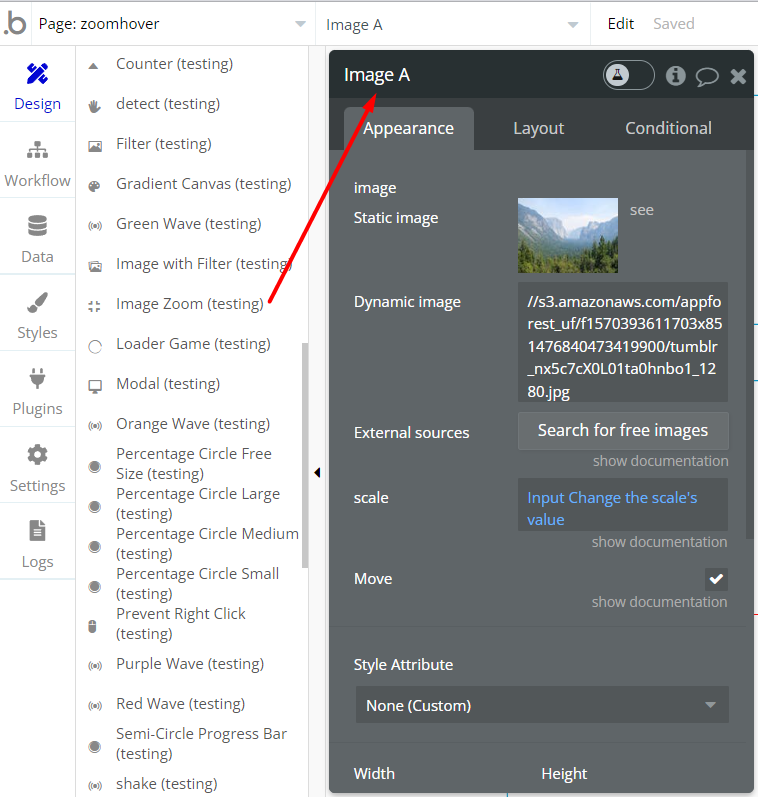The width and height of the screenshot is (758, 797).
Task: Open the Settings gear icon
Action: [38, 454]
